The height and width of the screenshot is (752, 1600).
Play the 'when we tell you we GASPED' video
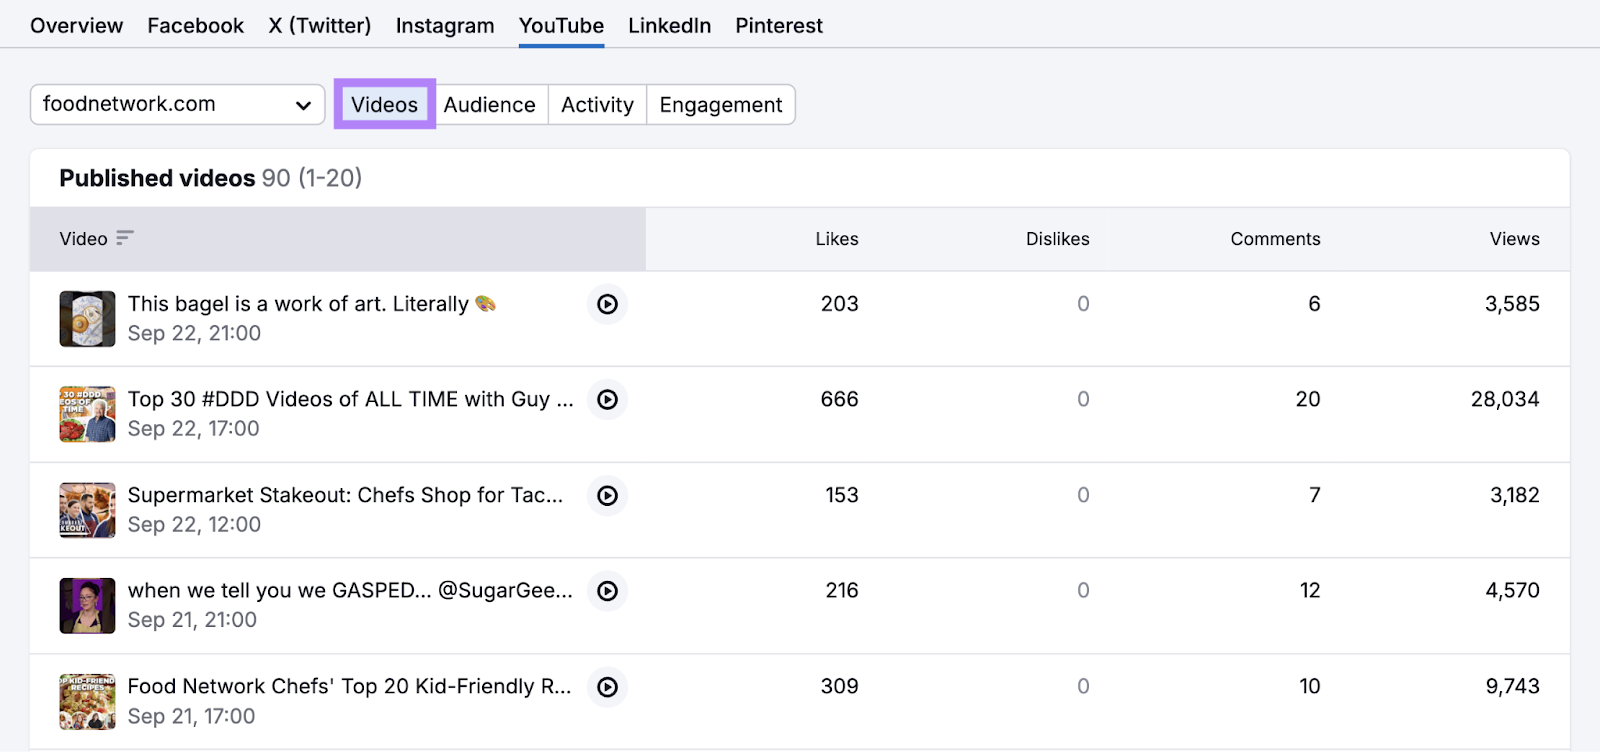click(607, 591)
